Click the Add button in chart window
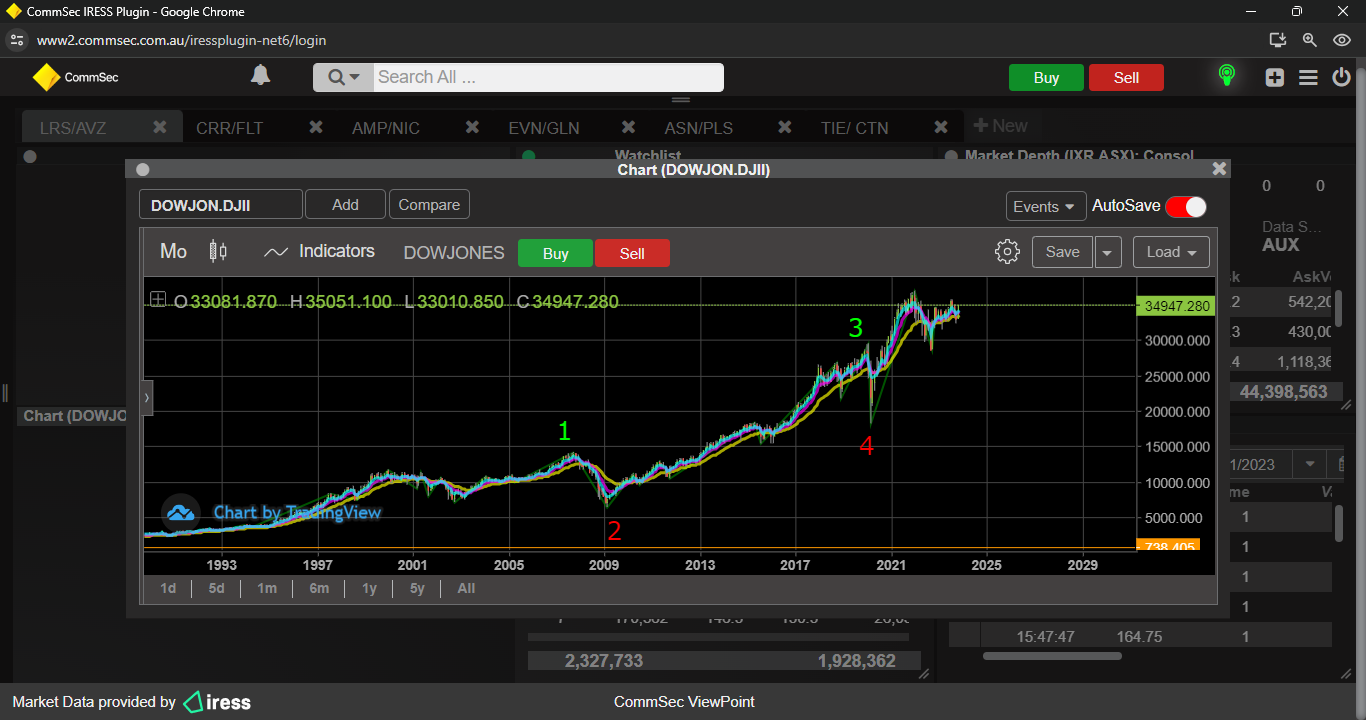The width and height of the screenshot is (1366, 720). (x=345, y=205)
